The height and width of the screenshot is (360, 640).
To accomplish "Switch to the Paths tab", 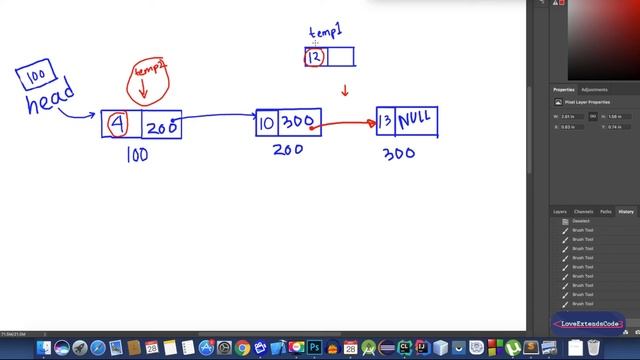I will click(x=606, y=212).
